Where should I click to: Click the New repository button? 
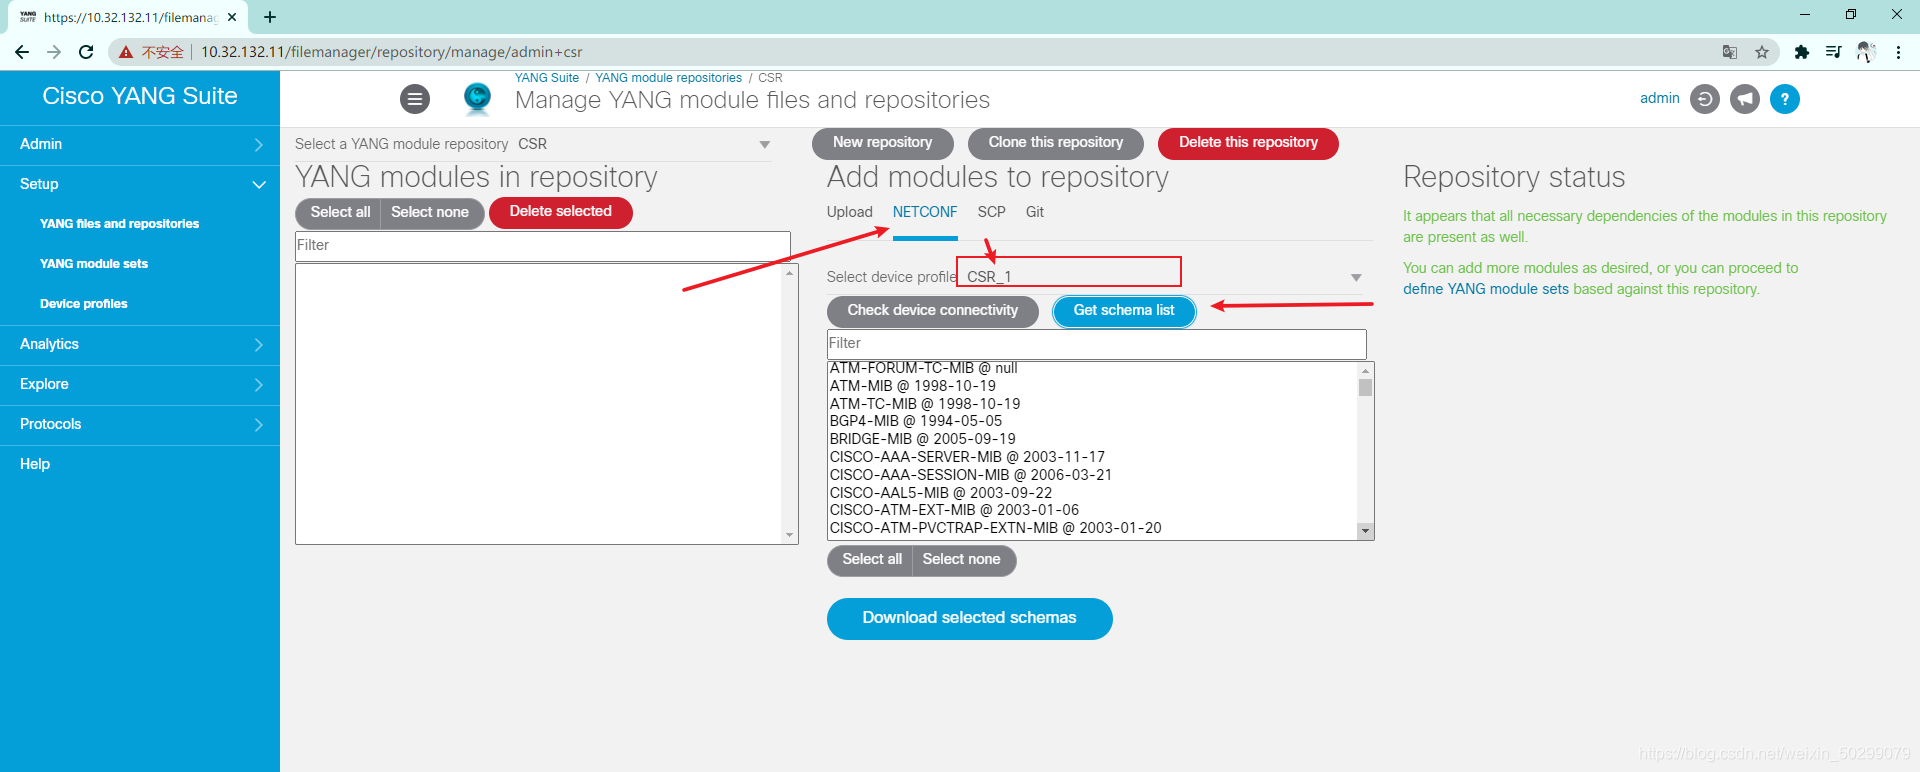(x=883, y=143)
